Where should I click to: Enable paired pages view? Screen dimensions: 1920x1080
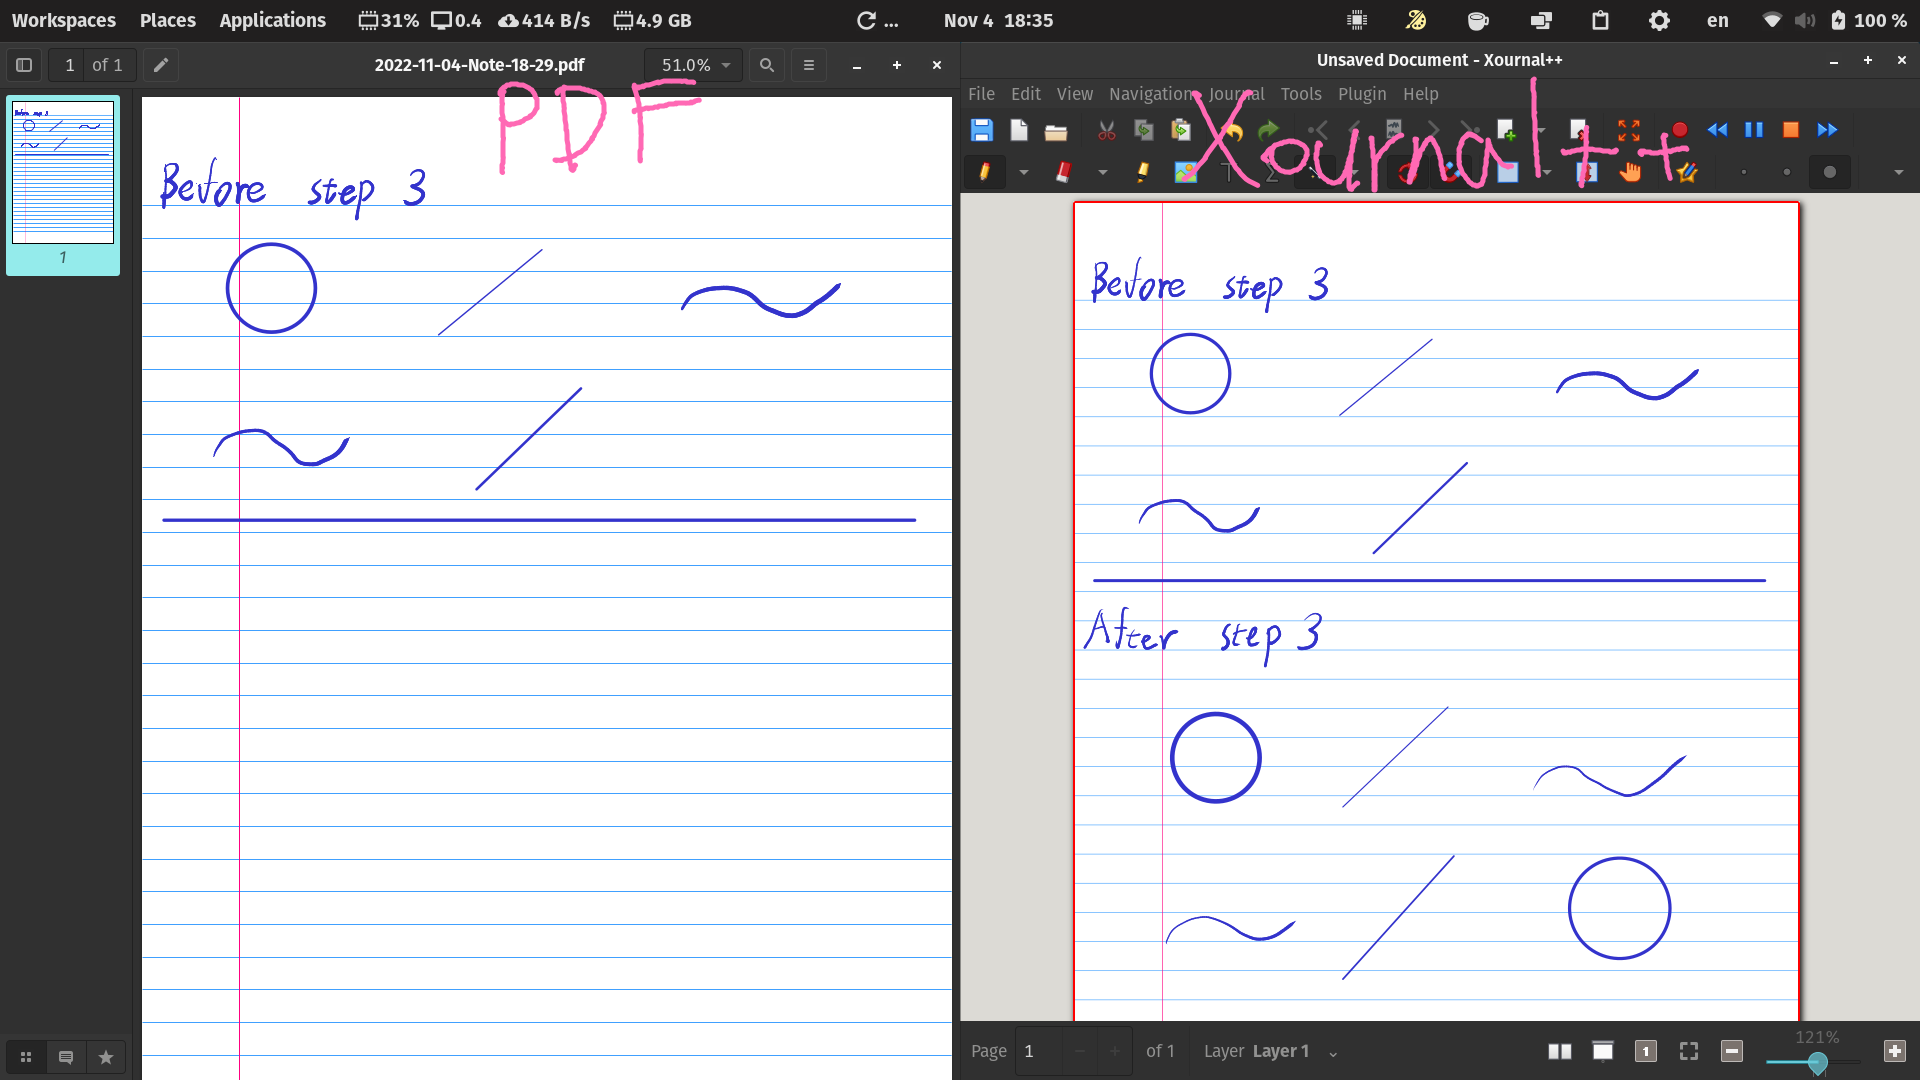tap(1560, 1051)
